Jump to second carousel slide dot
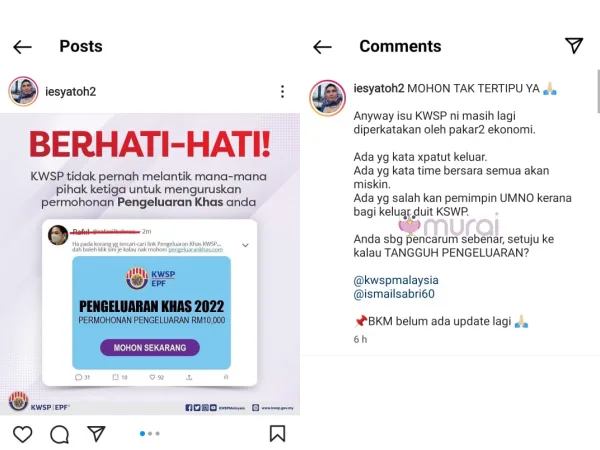The image size is (600, 450). tap(150, 434)
